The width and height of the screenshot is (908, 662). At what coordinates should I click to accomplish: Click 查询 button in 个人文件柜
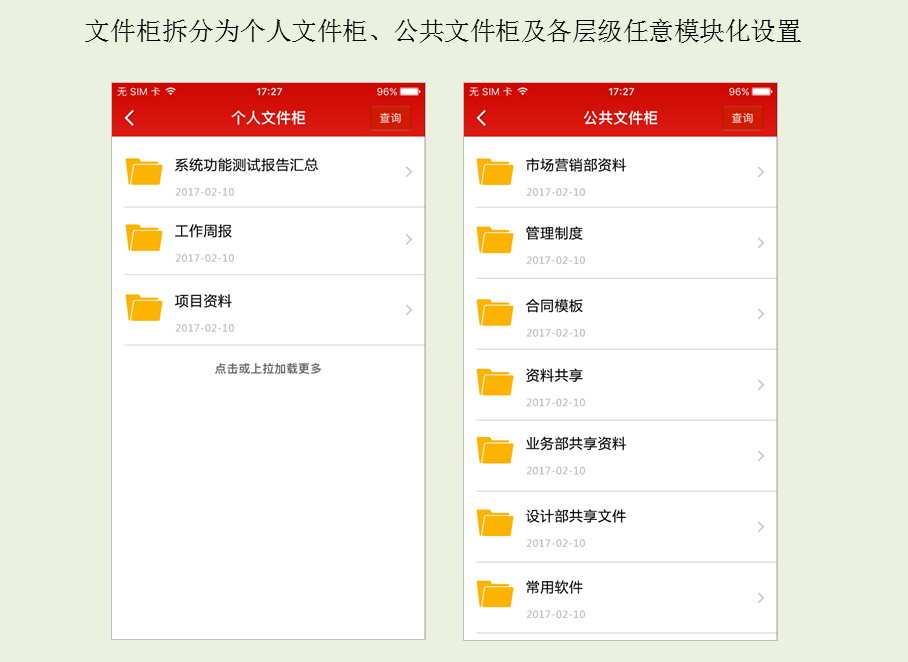[390, 118]
